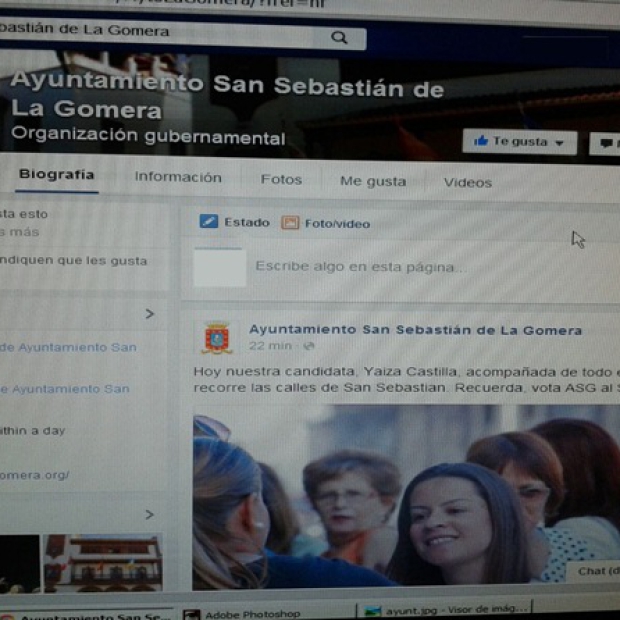The width and height of the screenshot is (620, 620).
Task: Click the page title 'Ayuntamiento San Sebastián de La Gomera'
Action: [x=227, y=96]
